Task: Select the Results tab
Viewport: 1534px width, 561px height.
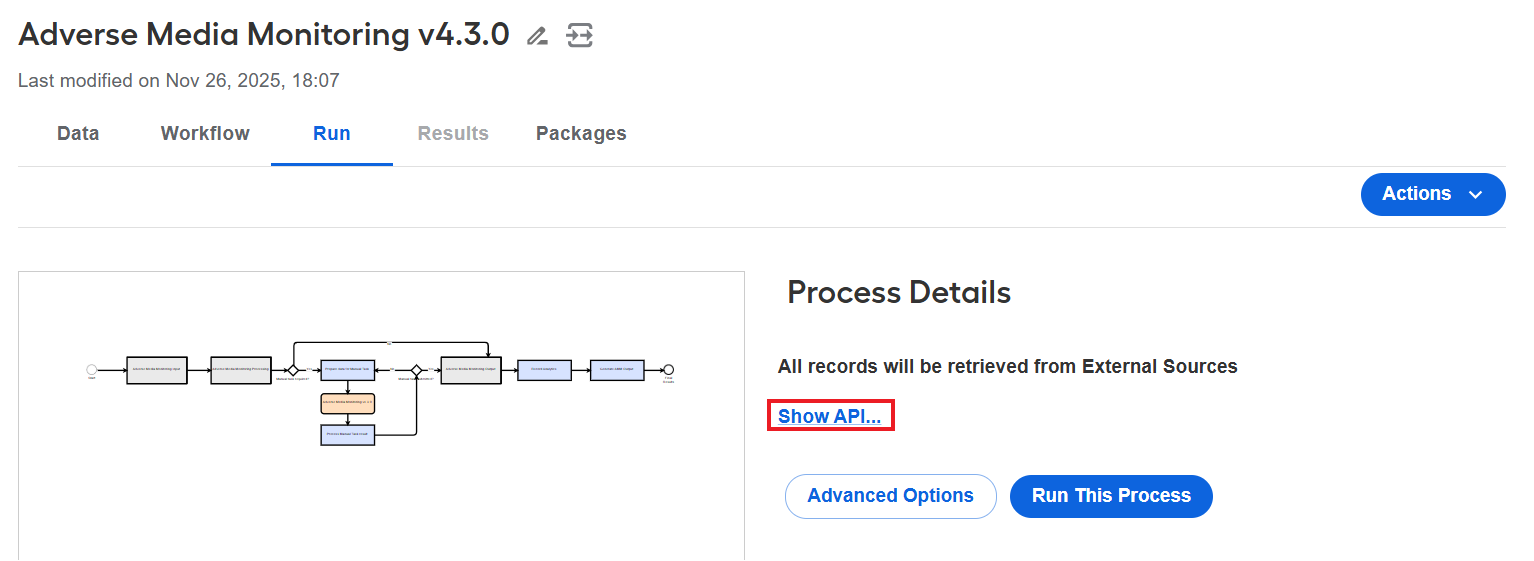Action: [453, 134]
